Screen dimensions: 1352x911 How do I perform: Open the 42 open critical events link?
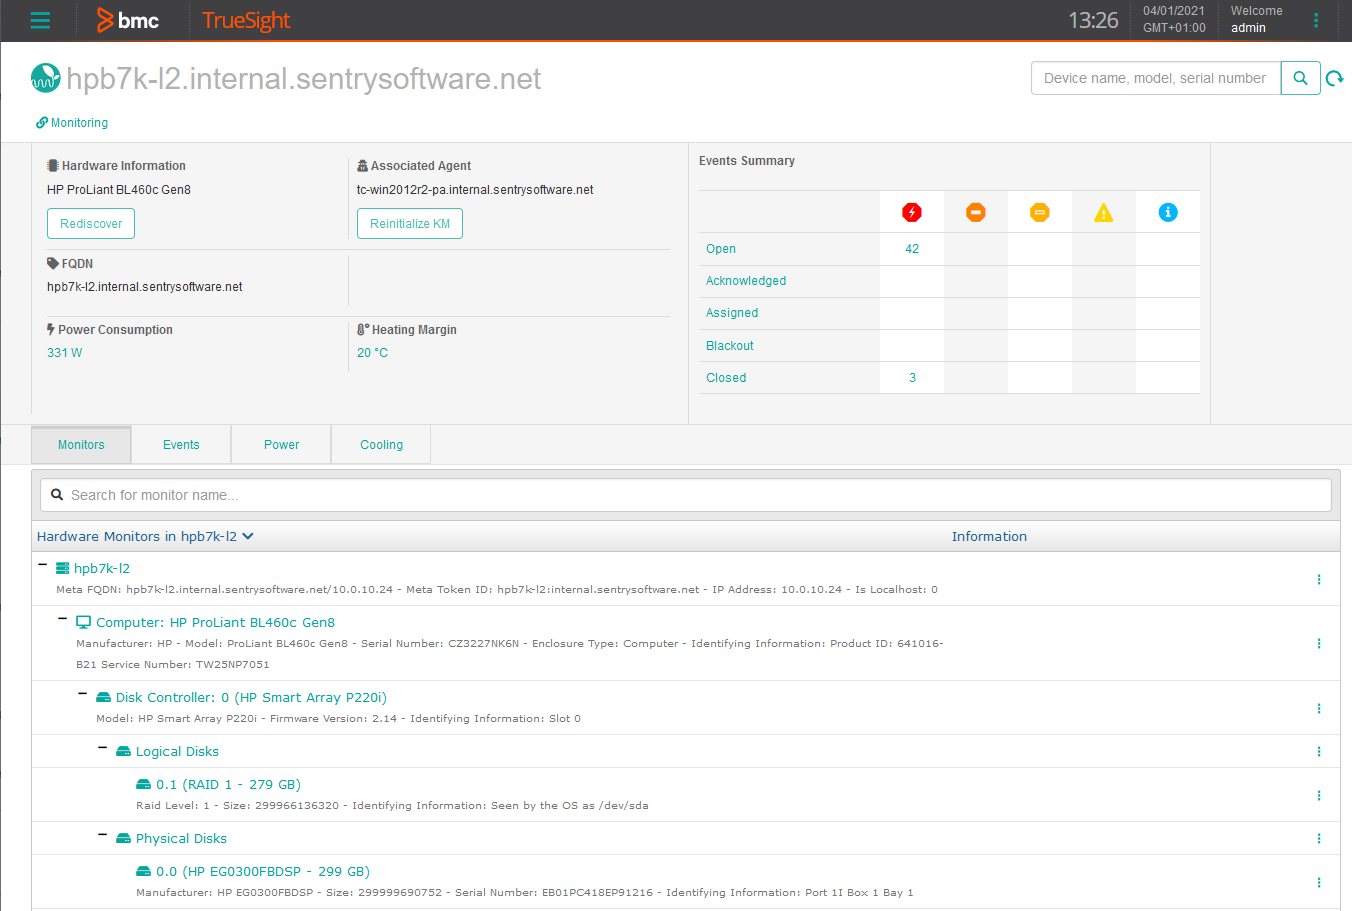911,248
